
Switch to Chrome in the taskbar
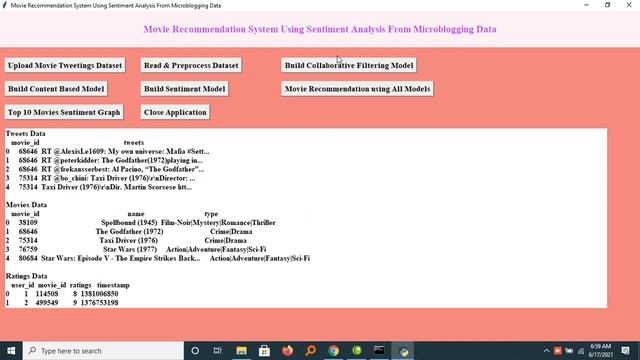[333, 351]
